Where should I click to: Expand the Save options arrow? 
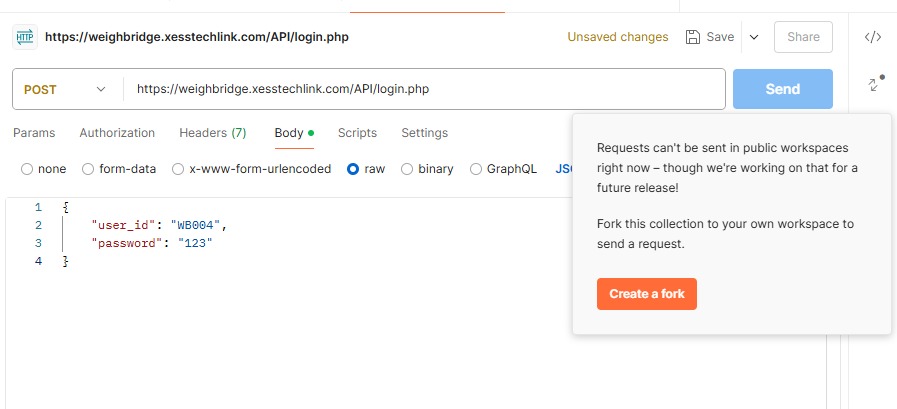click(754, 37)
